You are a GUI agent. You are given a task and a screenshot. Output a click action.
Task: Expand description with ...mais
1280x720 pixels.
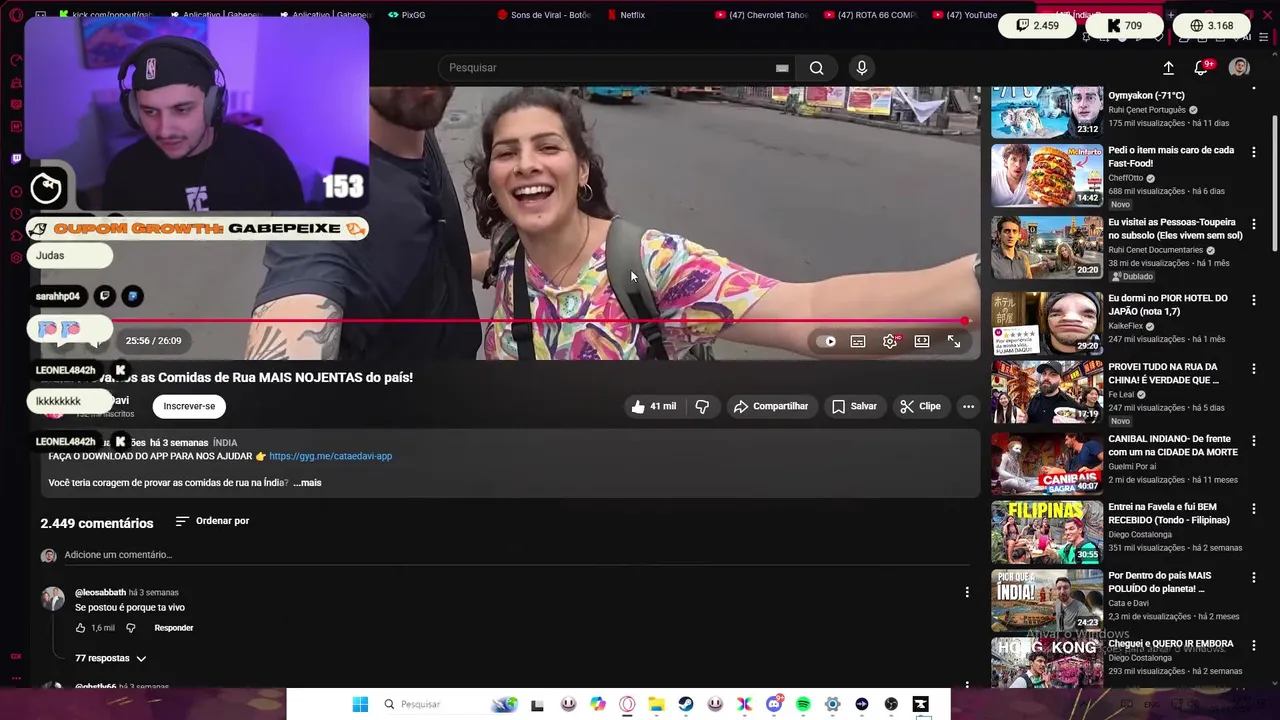pyautogui.click(x=307, y=483)
